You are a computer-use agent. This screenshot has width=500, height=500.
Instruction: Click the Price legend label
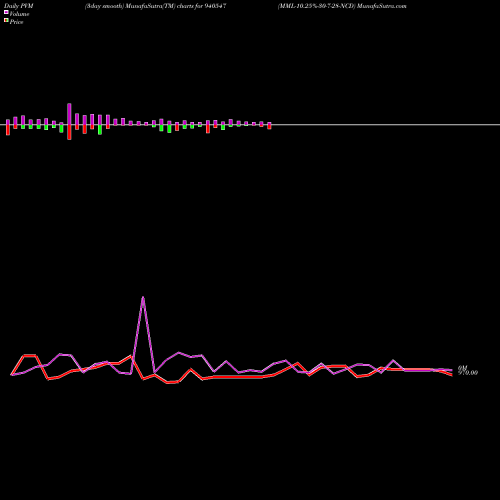coord(16,22)
